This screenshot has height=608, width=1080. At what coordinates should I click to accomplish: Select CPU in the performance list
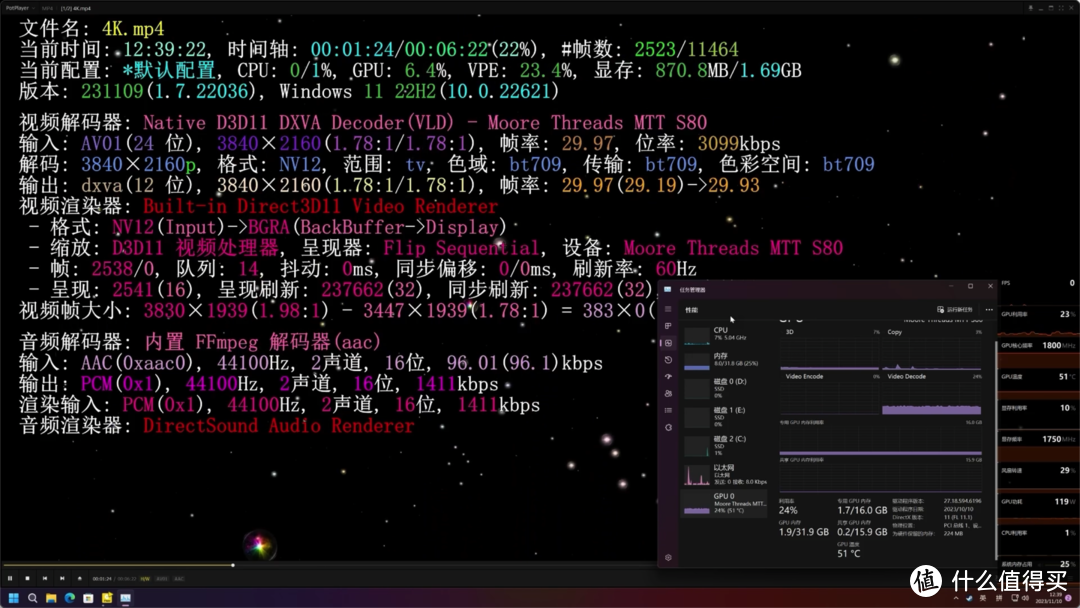(725, 335)
